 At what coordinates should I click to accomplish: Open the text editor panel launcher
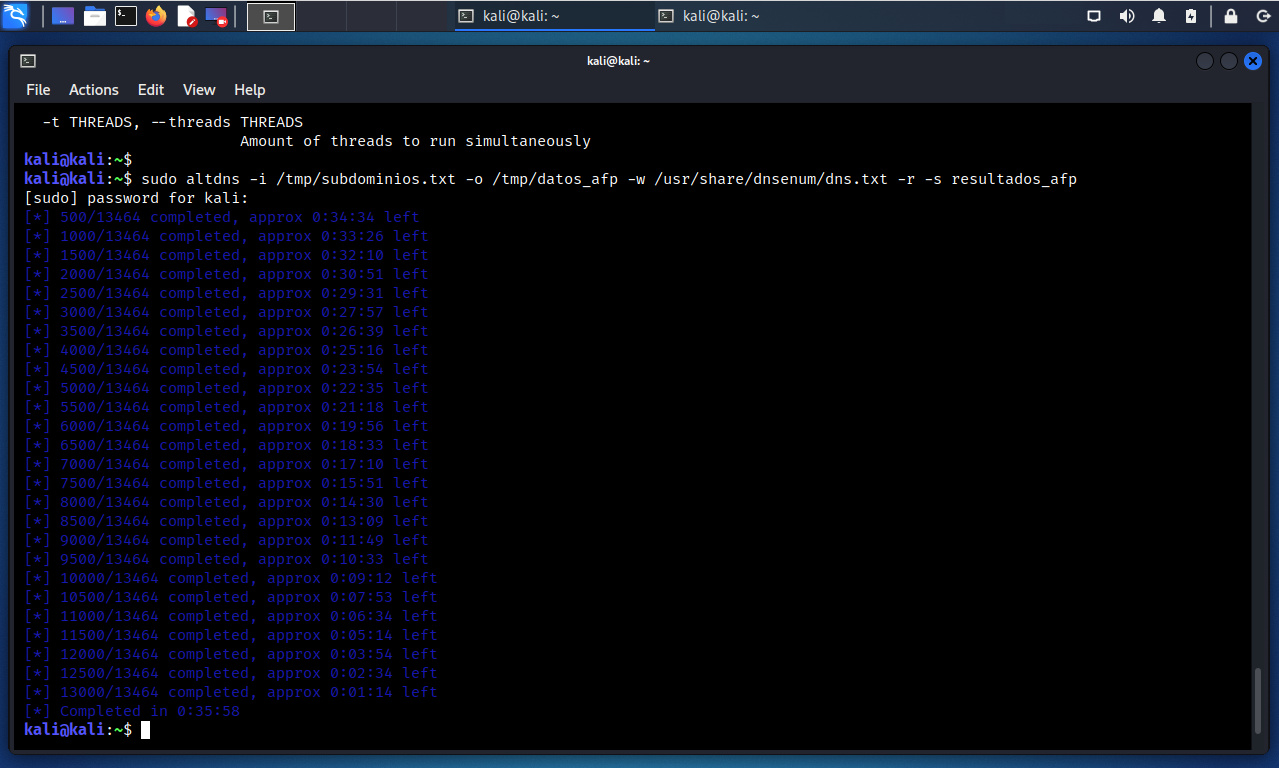186,16
